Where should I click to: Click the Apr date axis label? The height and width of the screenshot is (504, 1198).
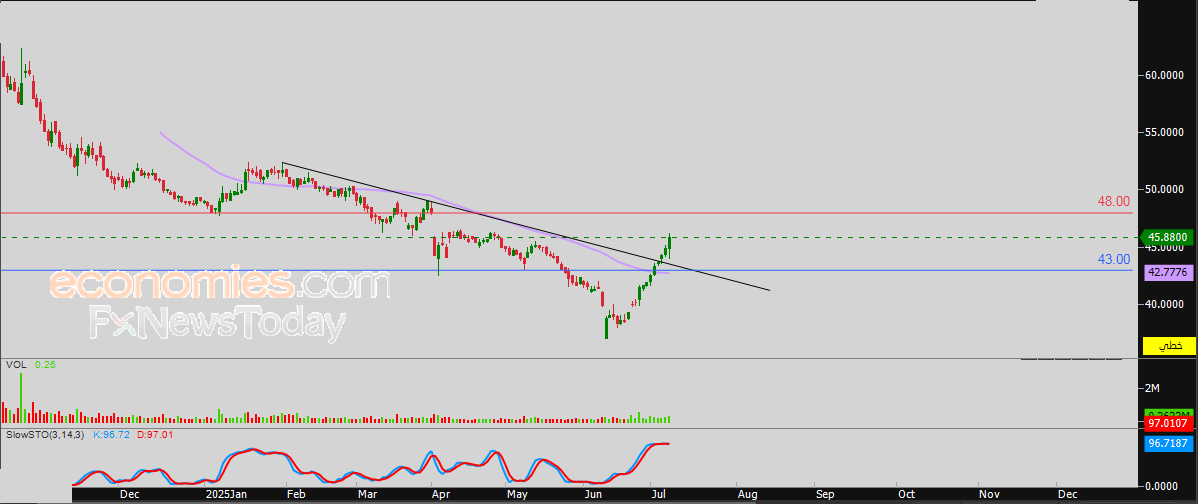click(x=441, y=495)
